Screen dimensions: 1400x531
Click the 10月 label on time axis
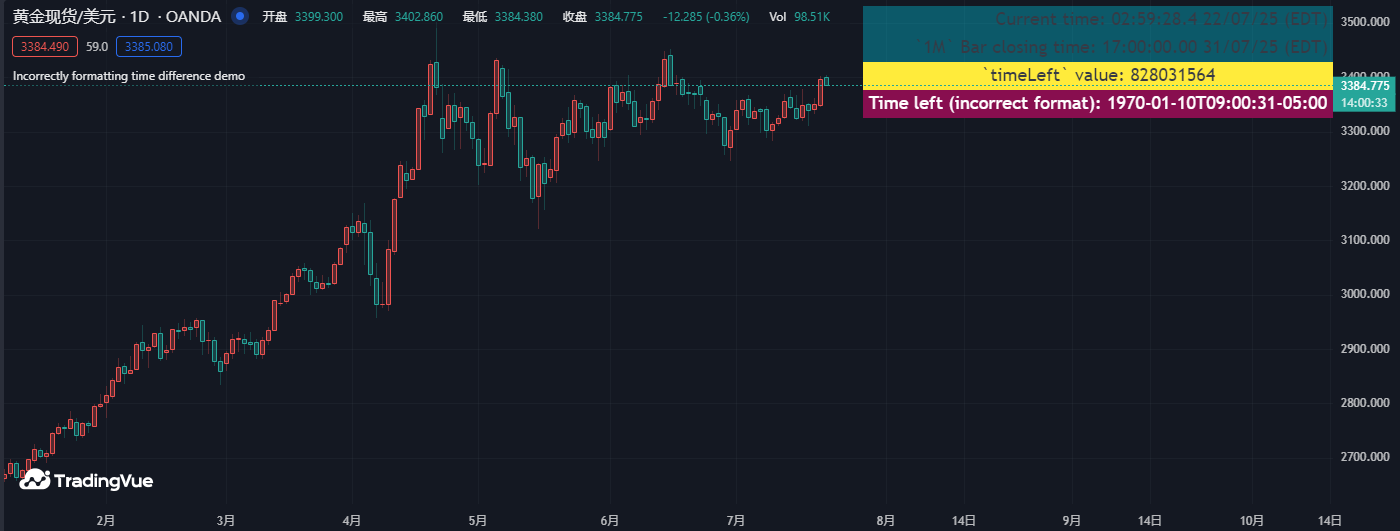tap(1252, 520)
